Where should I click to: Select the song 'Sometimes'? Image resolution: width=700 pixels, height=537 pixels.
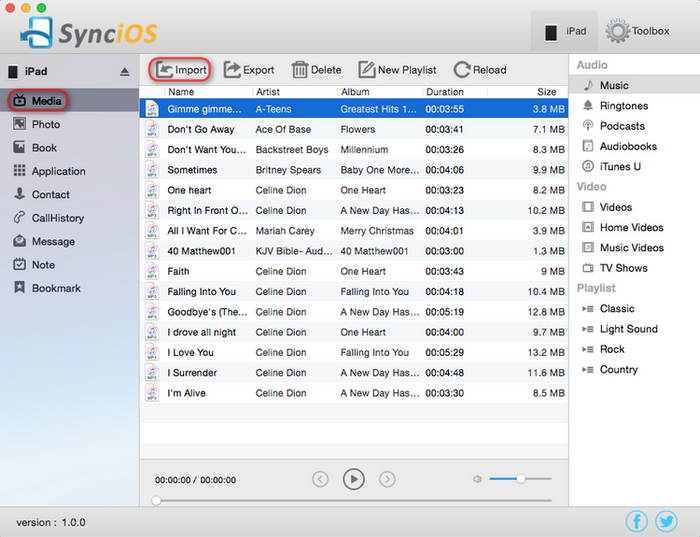[354, 170]
